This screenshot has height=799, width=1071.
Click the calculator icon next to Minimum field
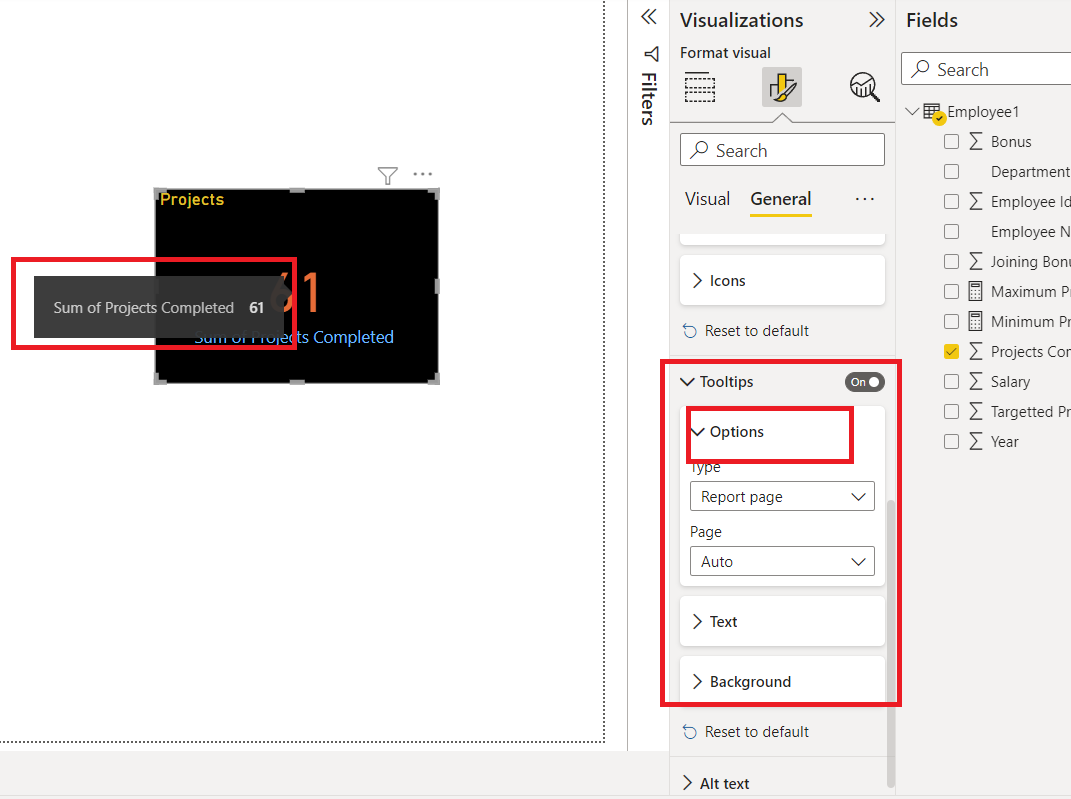pyautogui.click(x=976, y=322)
